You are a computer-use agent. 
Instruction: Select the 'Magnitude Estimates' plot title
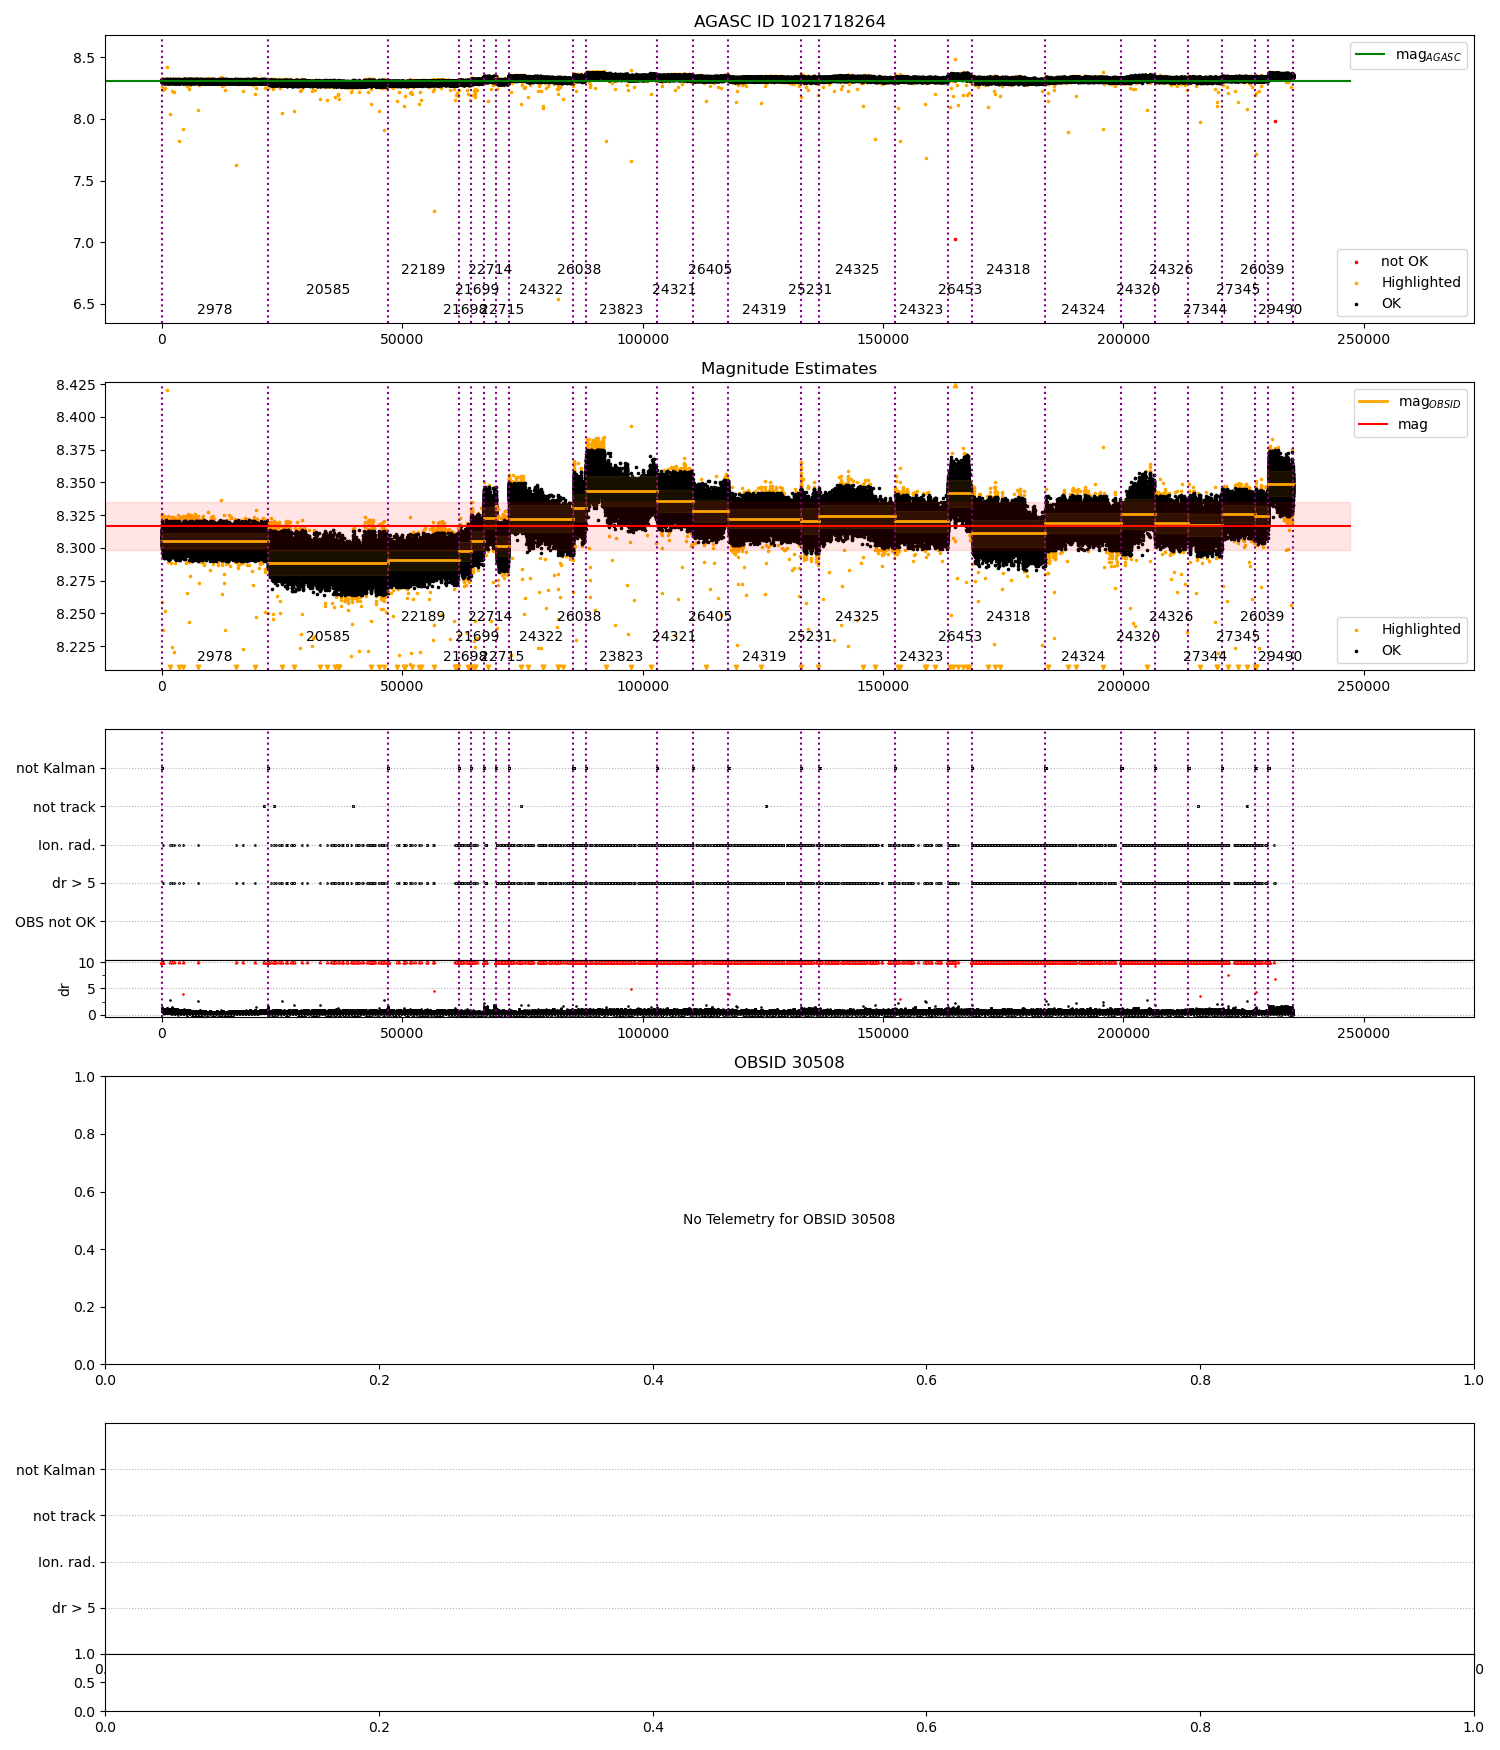point(789,369)
